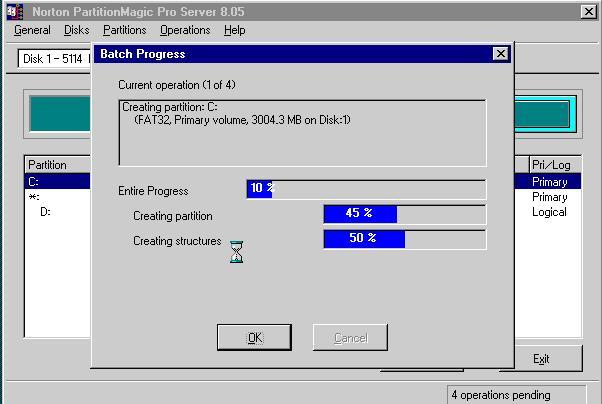
Task: Click the Creating structures label
Action: [x=177, y=241]
